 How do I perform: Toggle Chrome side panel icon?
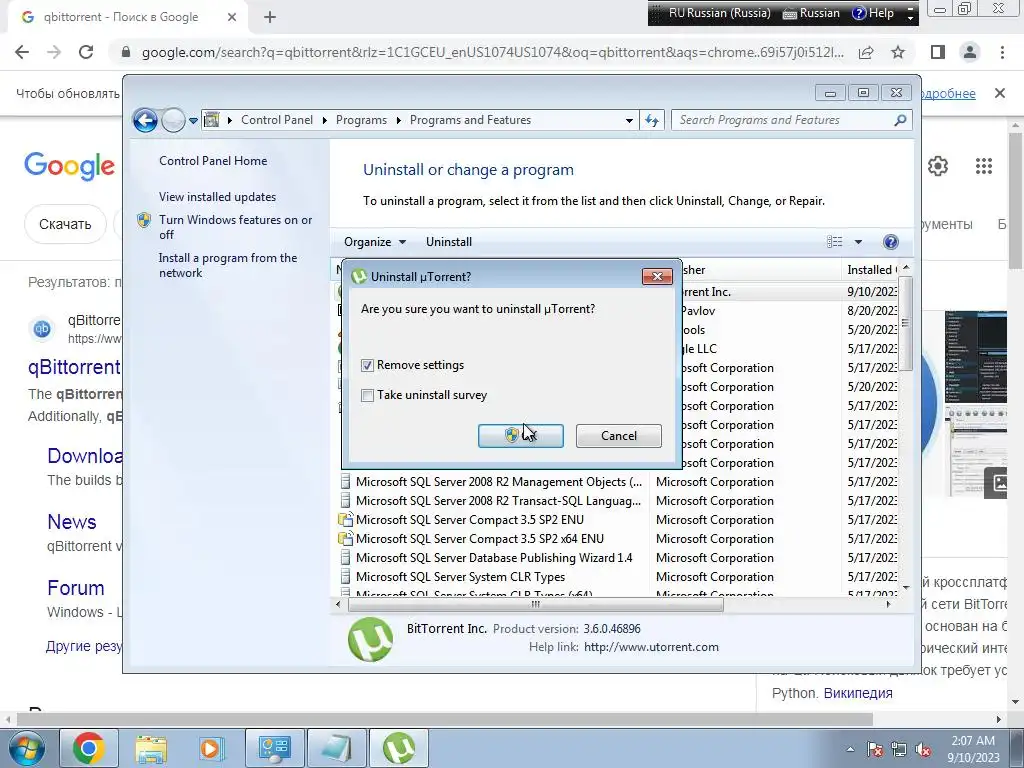[x=938, y=52]
